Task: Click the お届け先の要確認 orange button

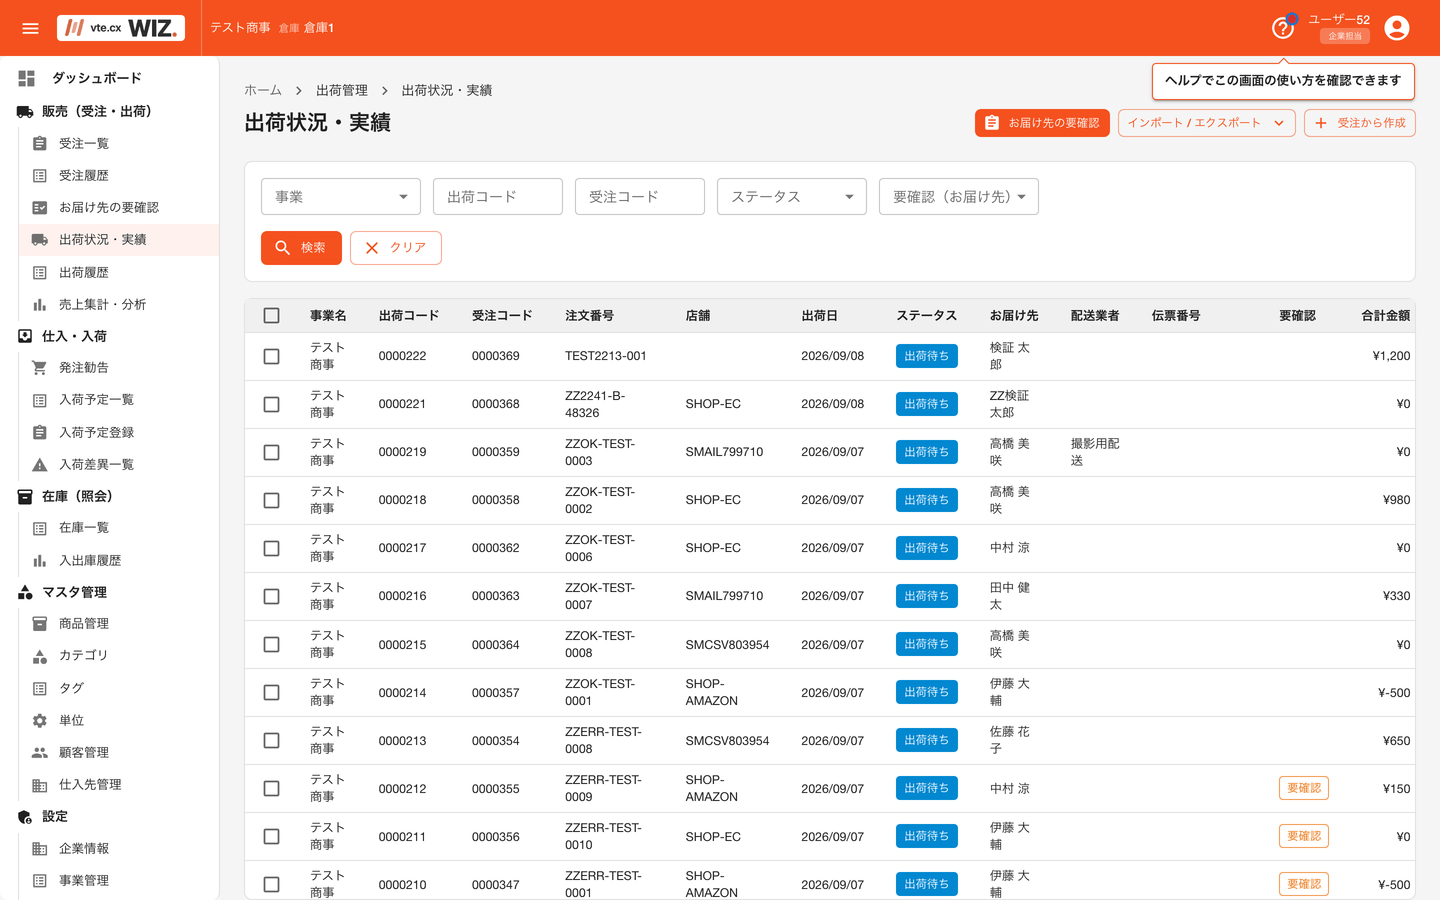Action: [1042, 123]
